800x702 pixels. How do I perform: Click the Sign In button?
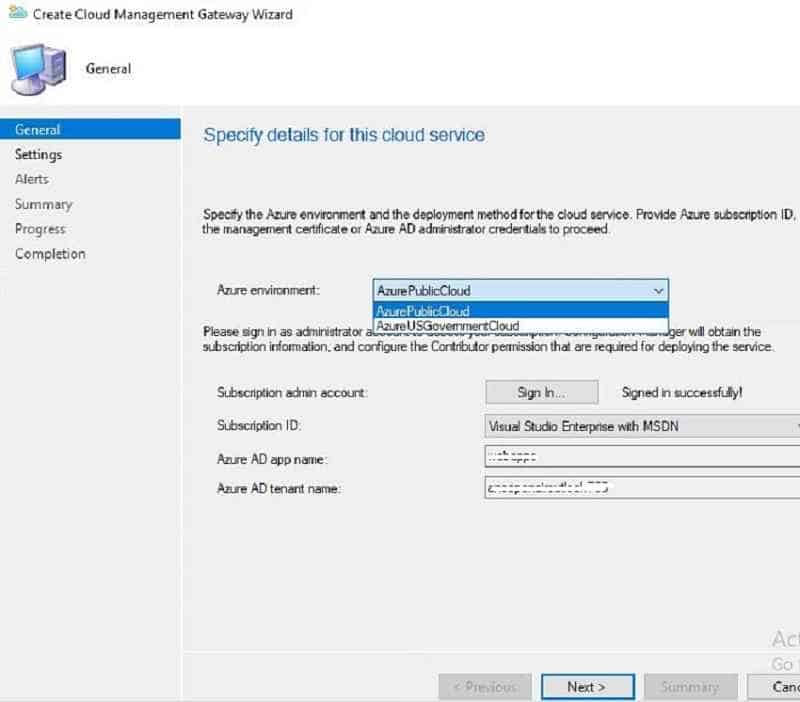pyautogui.click(x=542, y=392)
